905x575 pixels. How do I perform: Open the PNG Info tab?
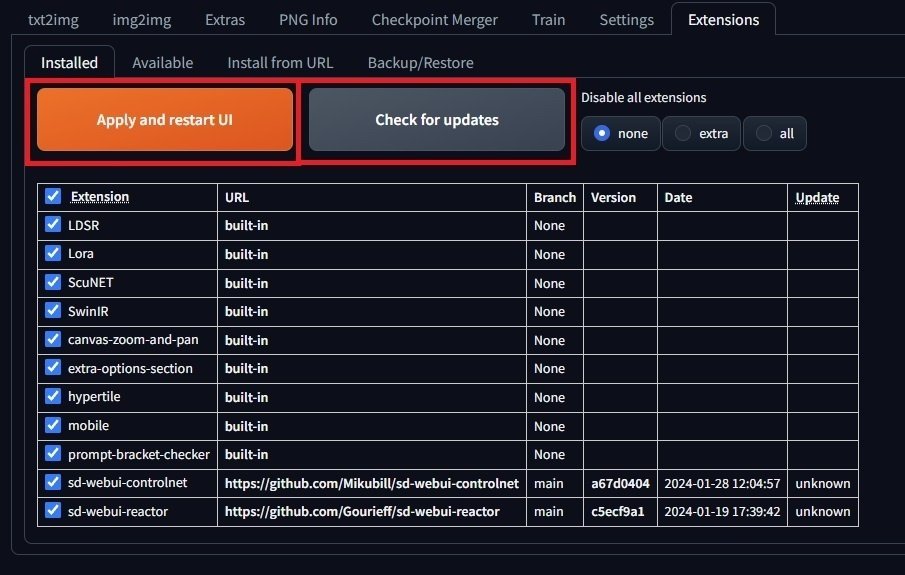(308, 20)
